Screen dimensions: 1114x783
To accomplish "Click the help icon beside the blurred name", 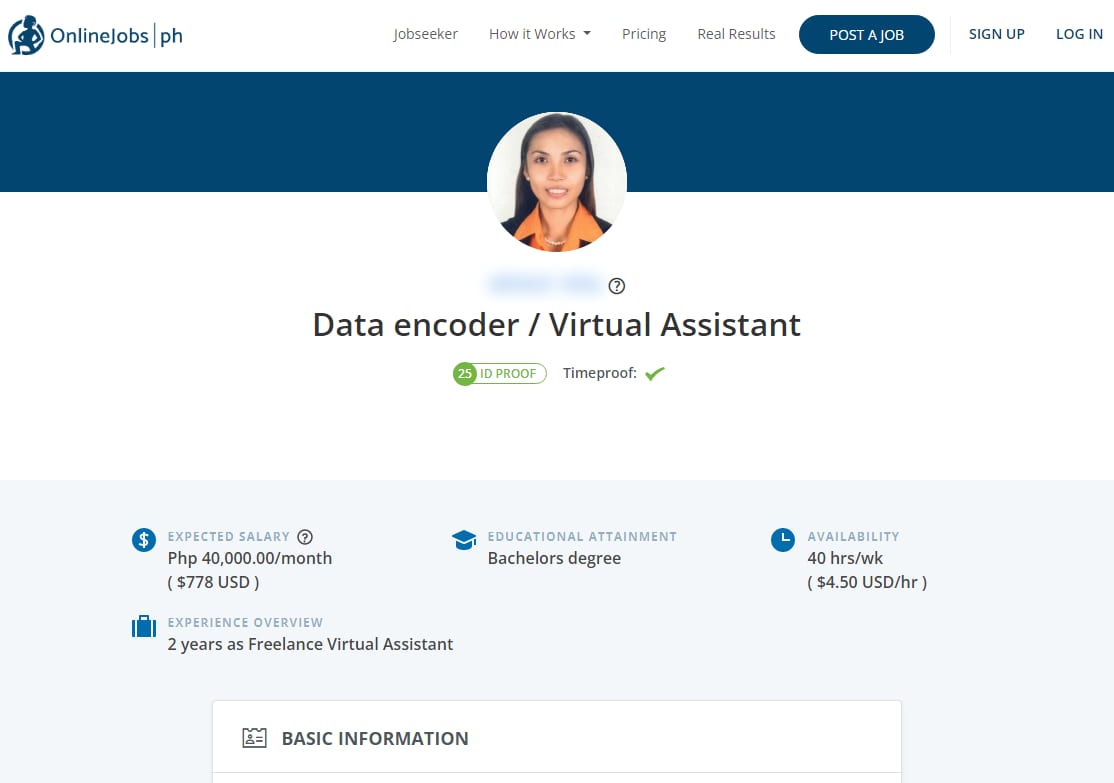I will tap(617, 286).
